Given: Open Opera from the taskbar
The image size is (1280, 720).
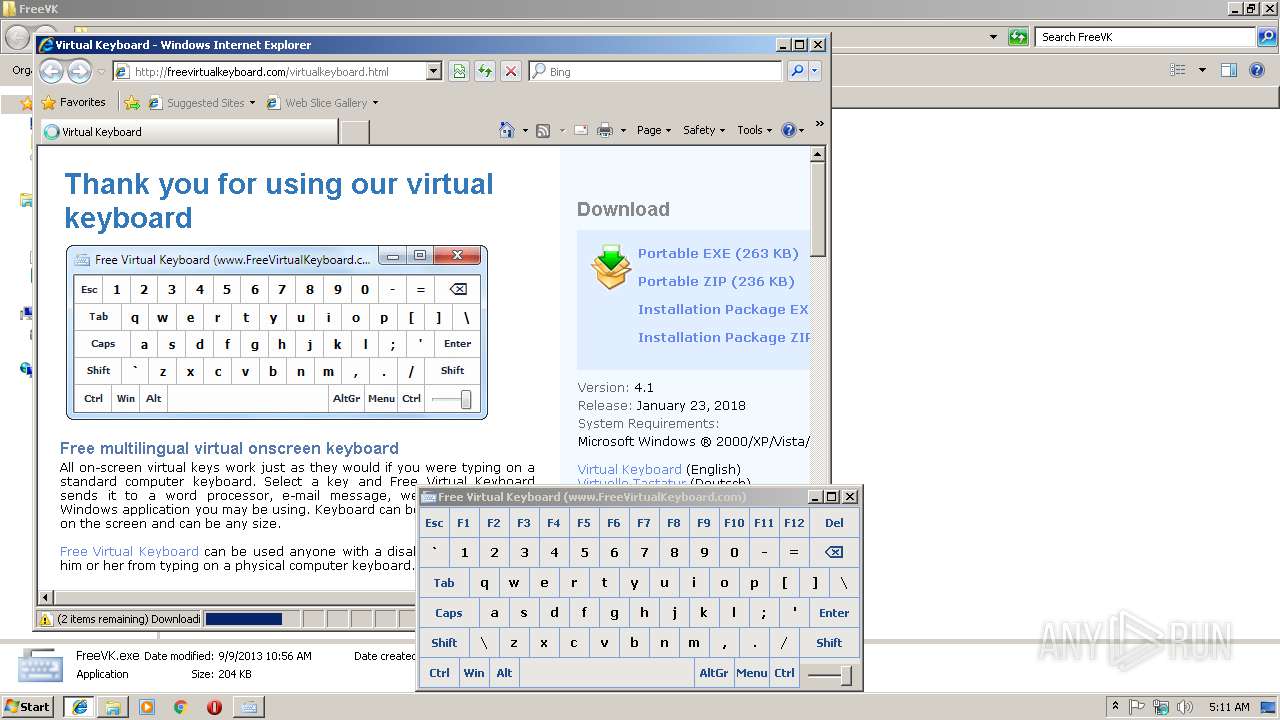Looking at the screenshot, I should tap(214, 707).
